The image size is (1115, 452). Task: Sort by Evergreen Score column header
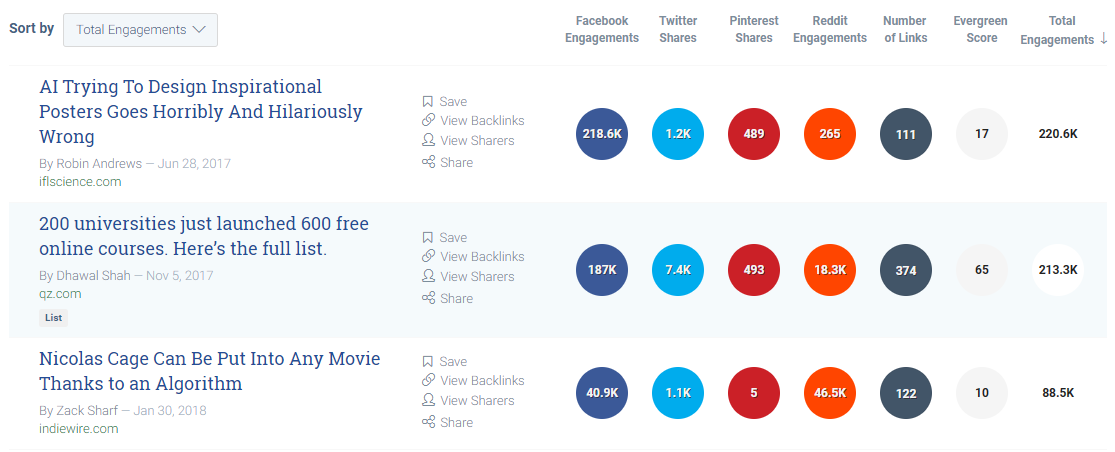pos(981,29)
